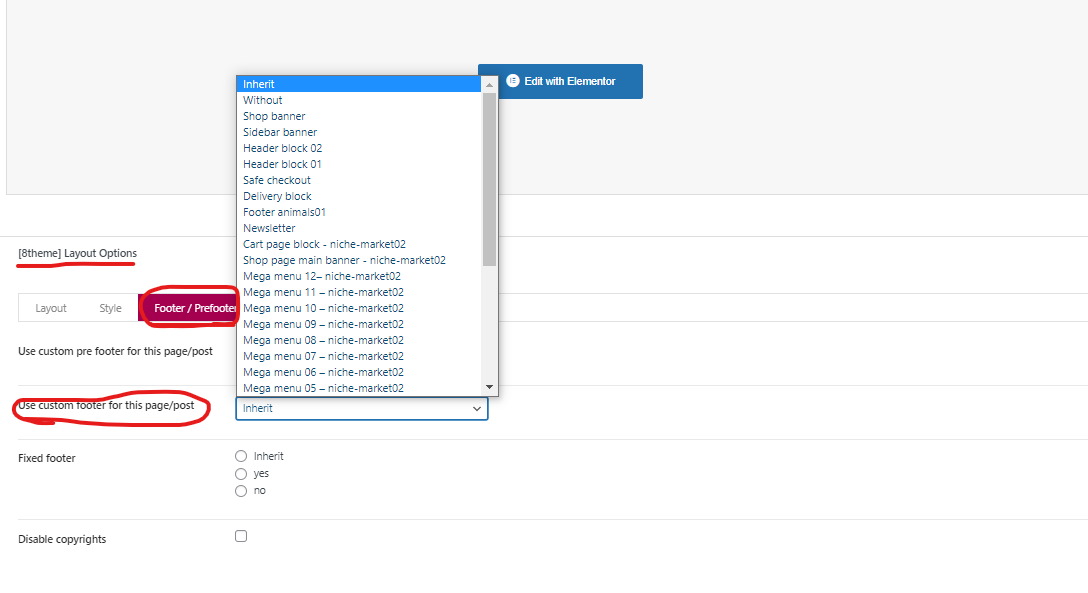Choose Mega menu 12 niche-market02
The width and height of the screenshot is (1088, 593).
click(359, 276)
